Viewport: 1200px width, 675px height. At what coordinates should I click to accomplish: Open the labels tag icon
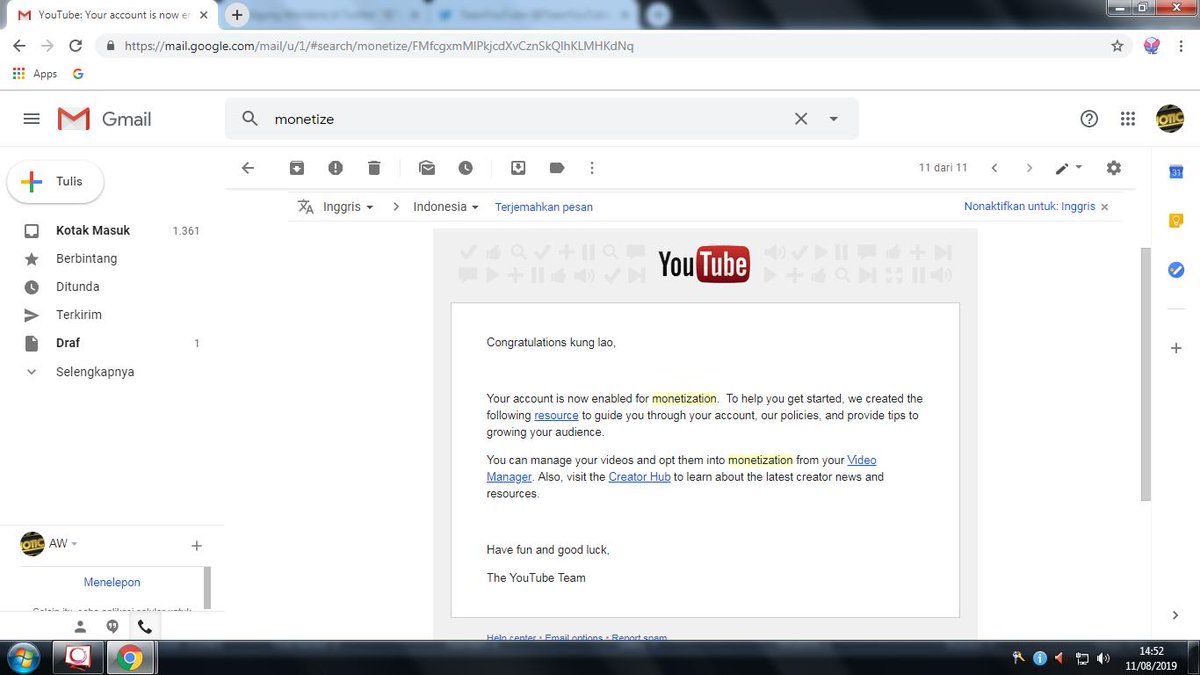pyautogui.click(x=557, y=168)
